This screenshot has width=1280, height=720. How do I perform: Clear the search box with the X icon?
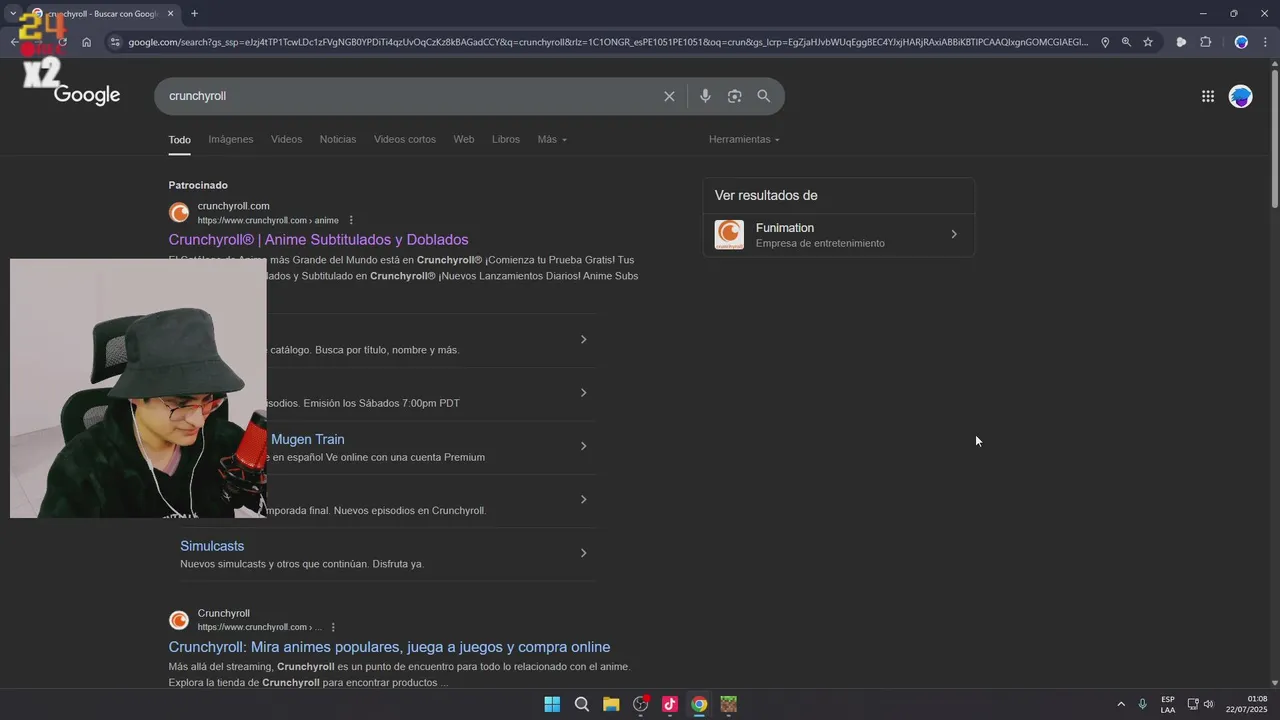tap(669, 96)
